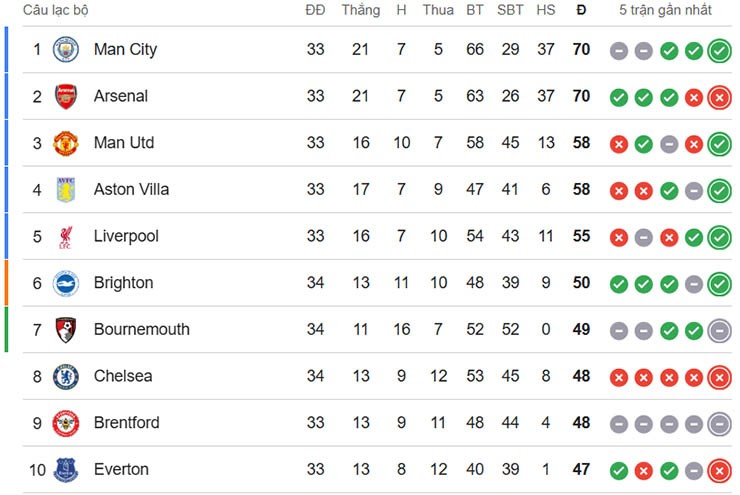Click the Aston Villa club crest
This screenshot has width=740, height=495.
click(x=65, y=190)
